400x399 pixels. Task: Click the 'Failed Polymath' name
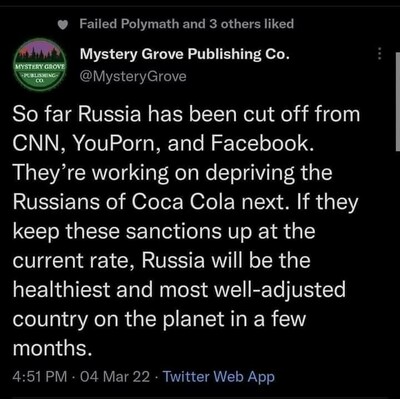[130, 24]
